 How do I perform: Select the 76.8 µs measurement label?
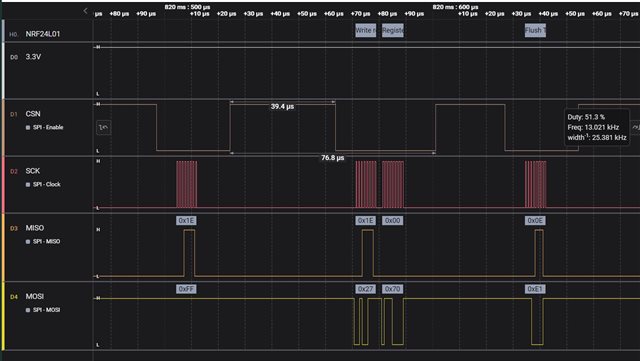tap(332, 158)
